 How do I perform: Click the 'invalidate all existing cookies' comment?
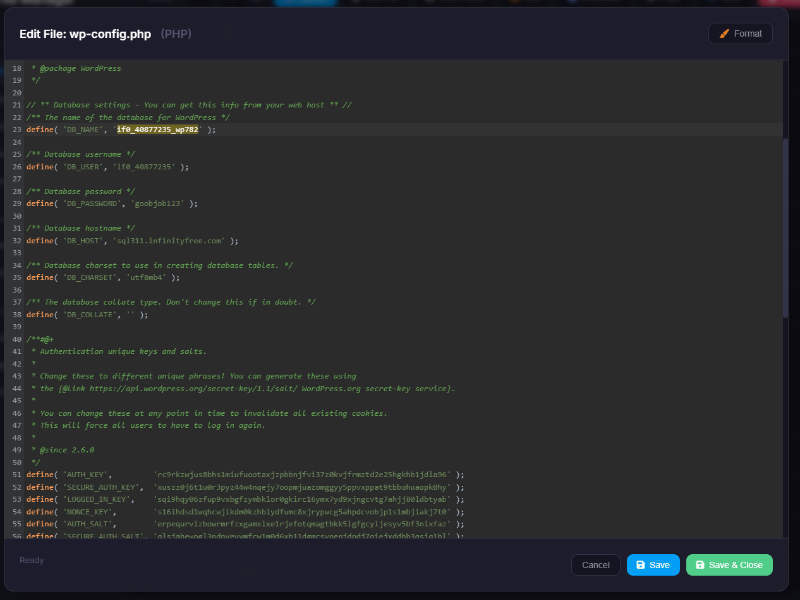(209, 413)
